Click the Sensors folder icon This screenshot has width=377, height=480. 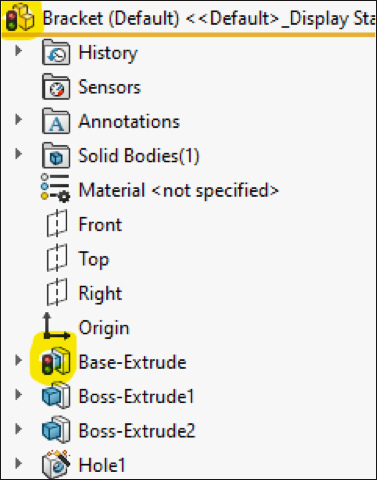pyautogui.click(x=56, y=87)
